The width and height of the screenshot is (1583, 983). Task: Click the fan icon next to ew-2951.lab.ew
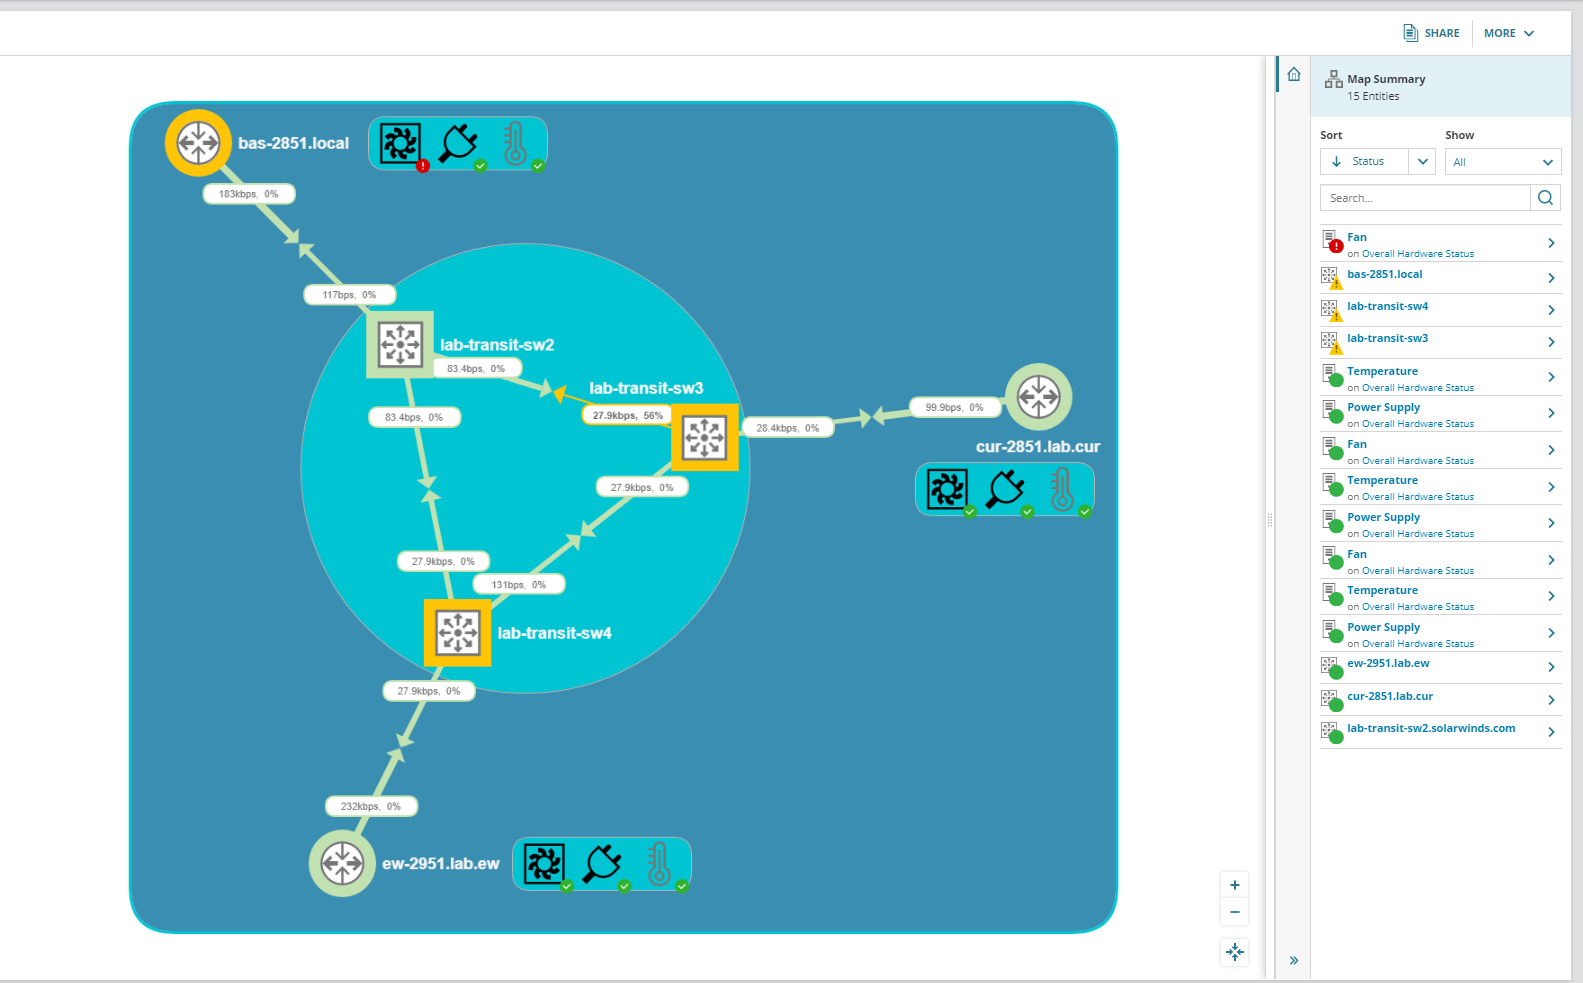tap(544, 864)
